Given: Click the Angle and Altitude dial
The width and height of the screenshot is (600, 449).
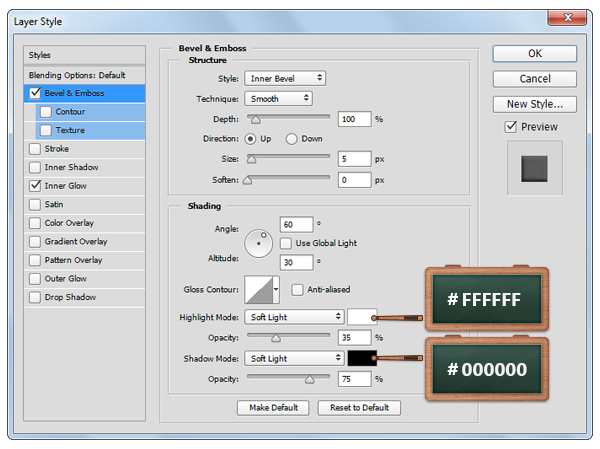Looking at the screenshot, I should 259,241.
